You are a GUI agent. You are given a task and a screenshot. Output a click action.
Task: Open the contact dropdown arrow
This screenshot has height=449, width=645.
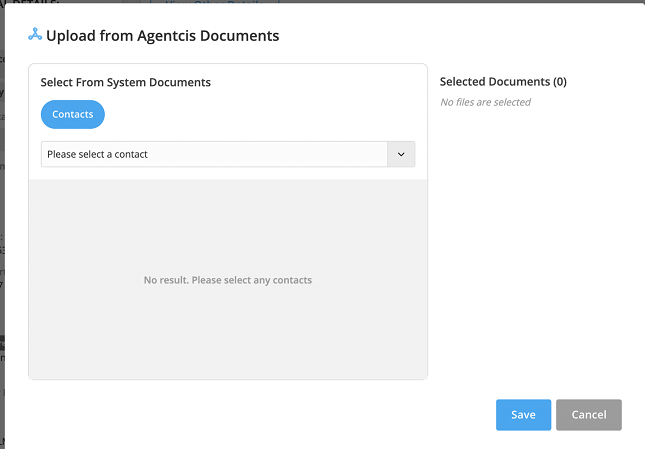coord(401,154)
